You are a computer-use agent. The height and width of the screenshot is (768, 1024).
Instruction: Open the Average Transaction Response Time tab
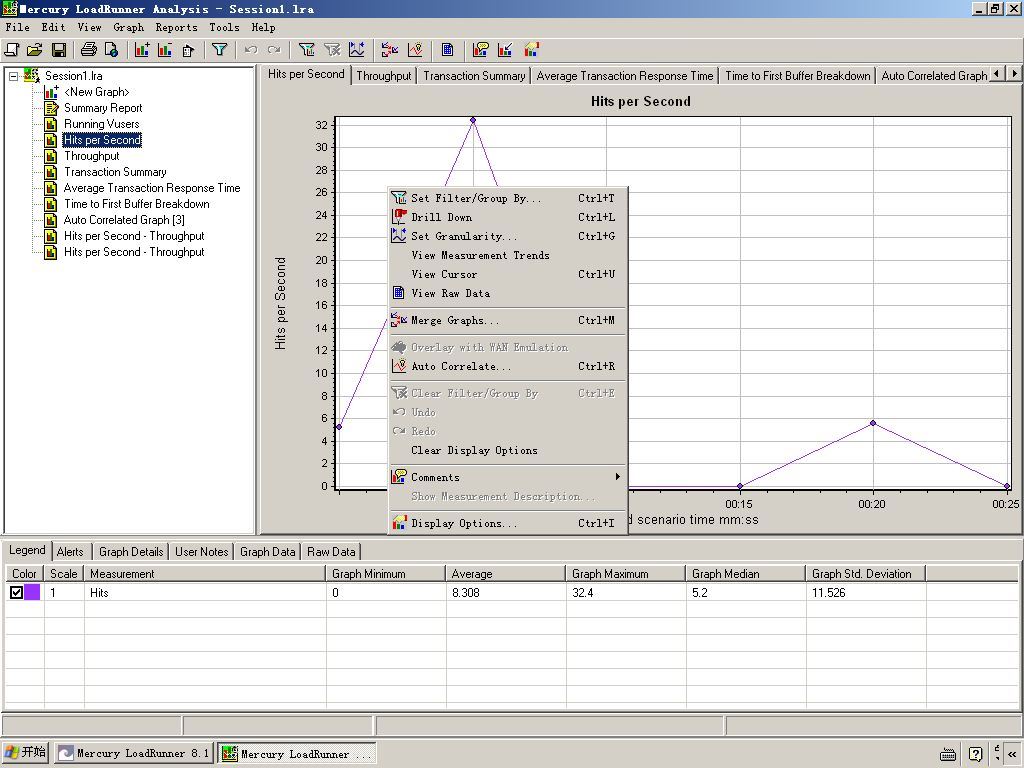625,76
